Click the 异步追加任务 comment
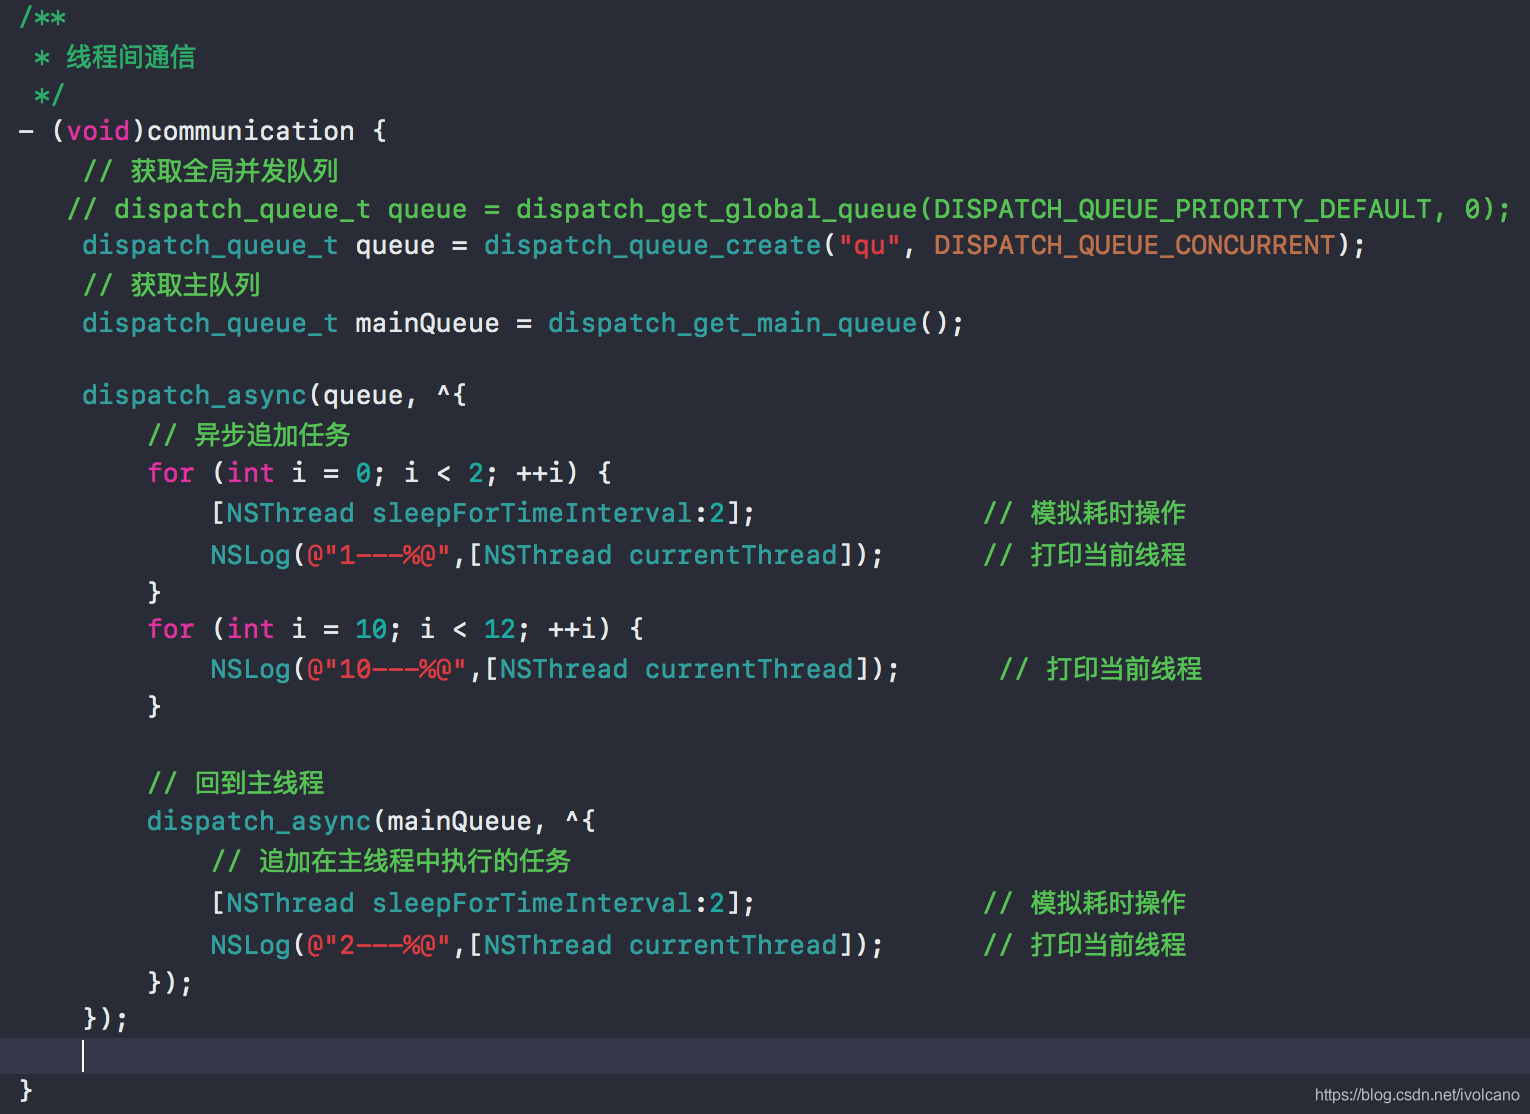Image resolution: width=1530 pixels, height=1114 pixels. tap(249, 435)
